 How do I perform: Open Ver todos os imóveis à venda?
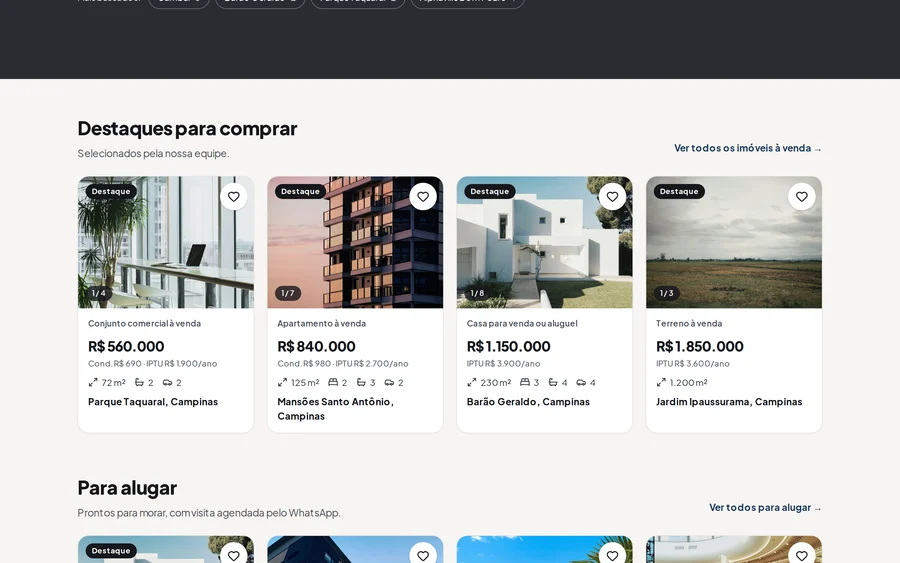(748, 148)
